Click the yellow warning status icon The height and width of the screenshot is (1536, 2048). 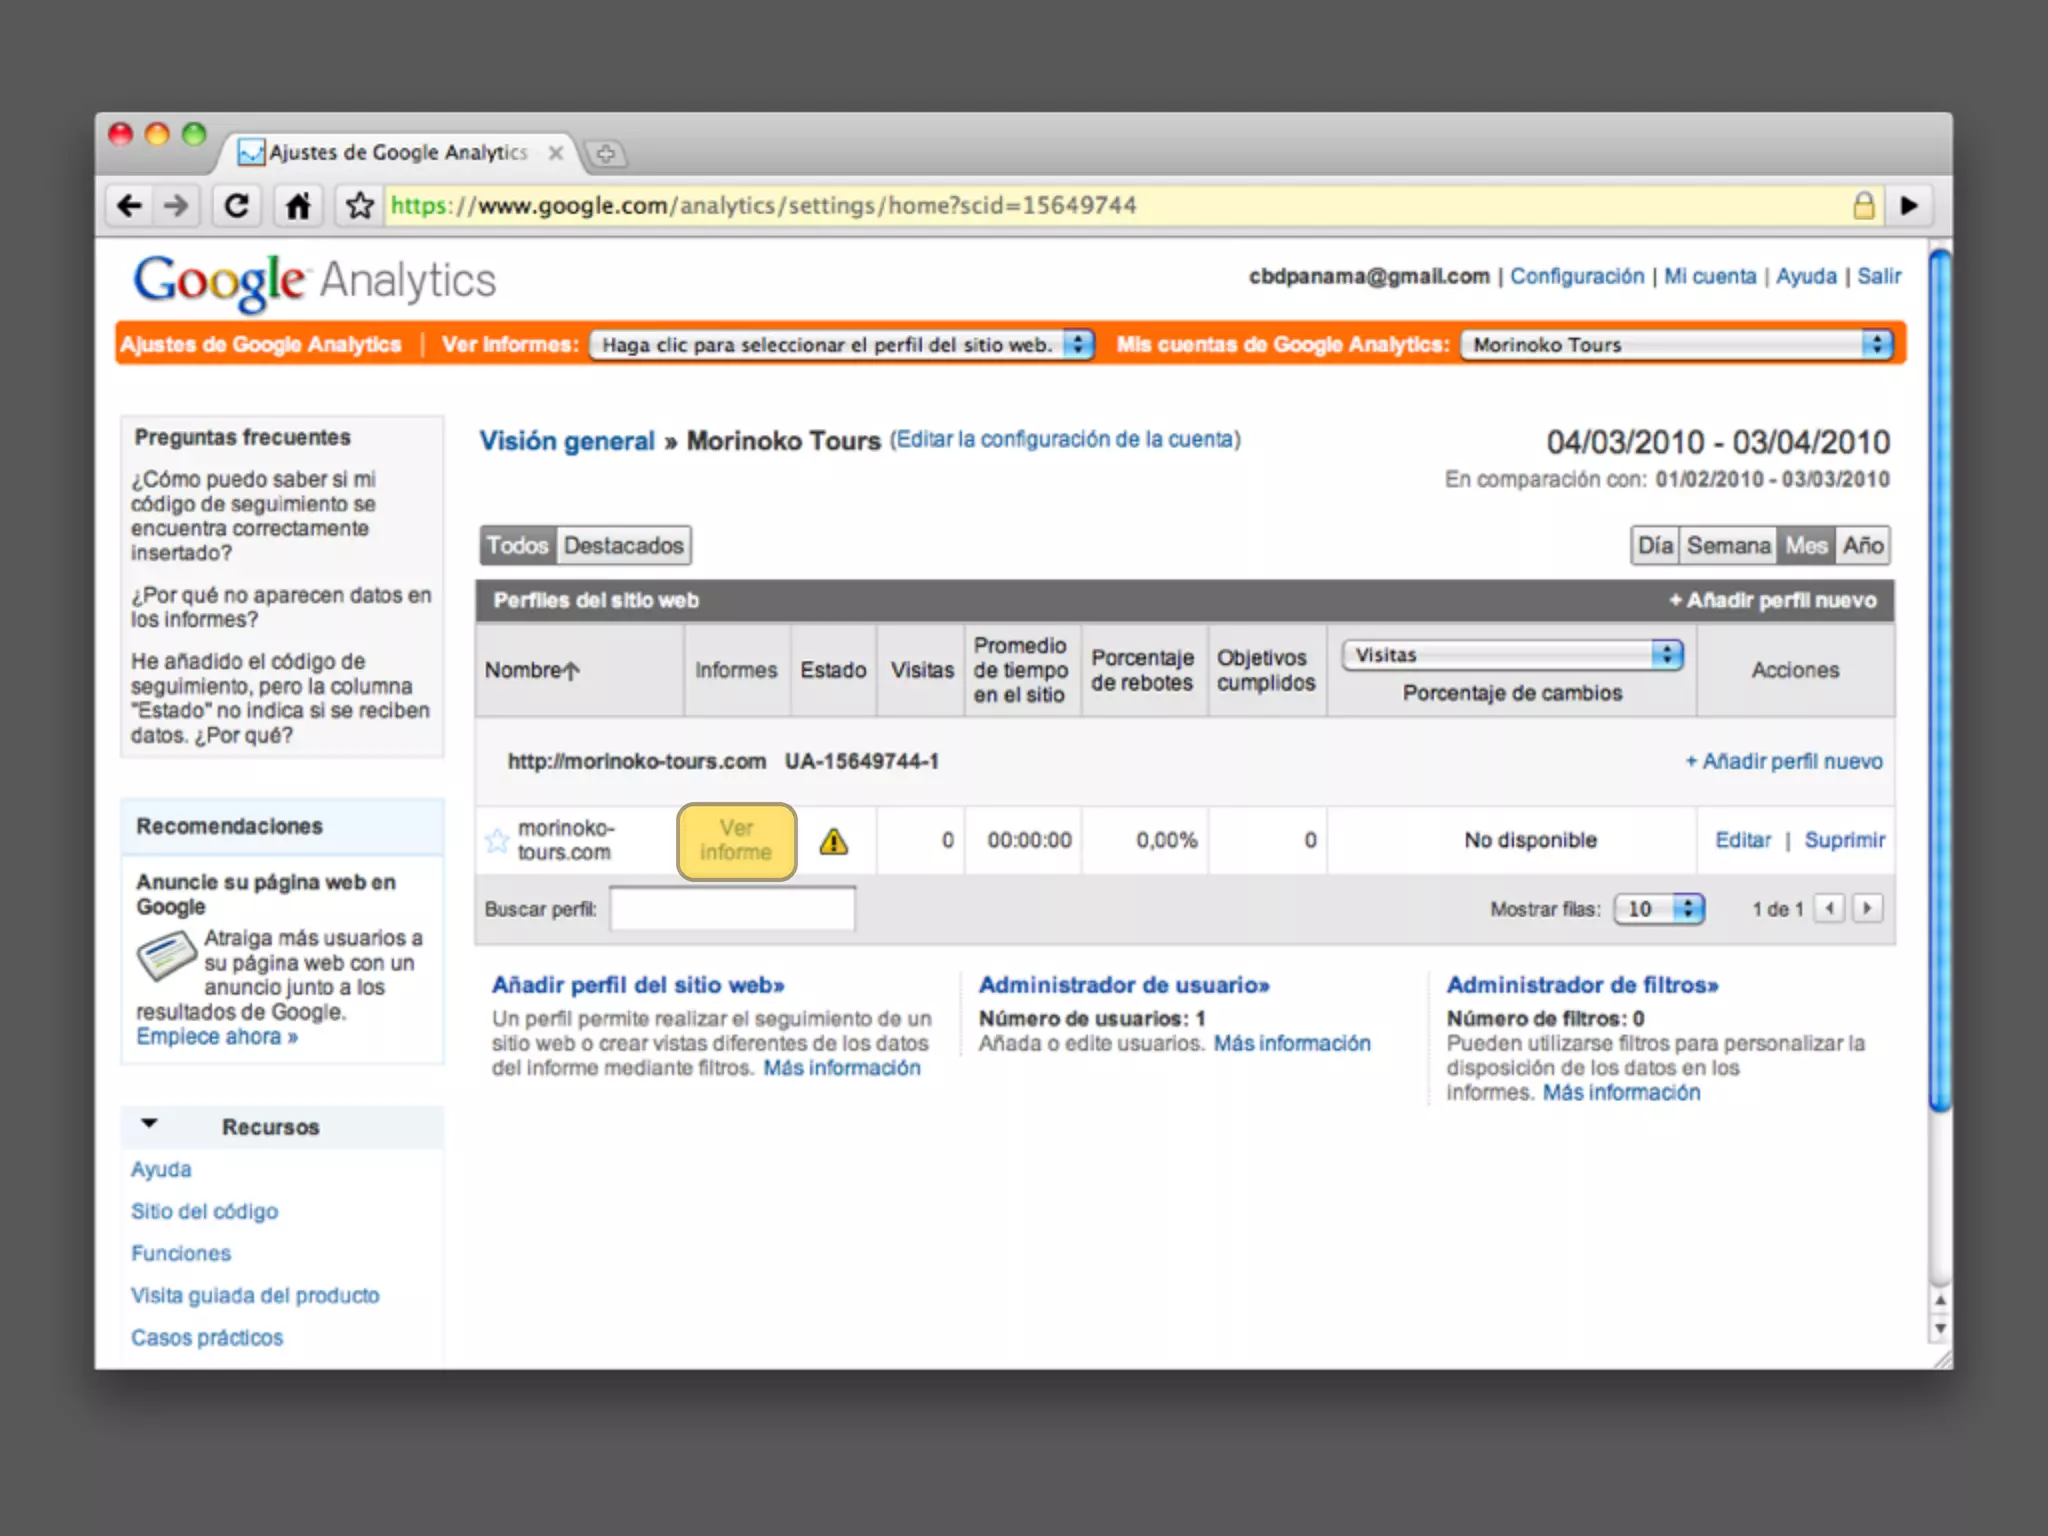833,842
